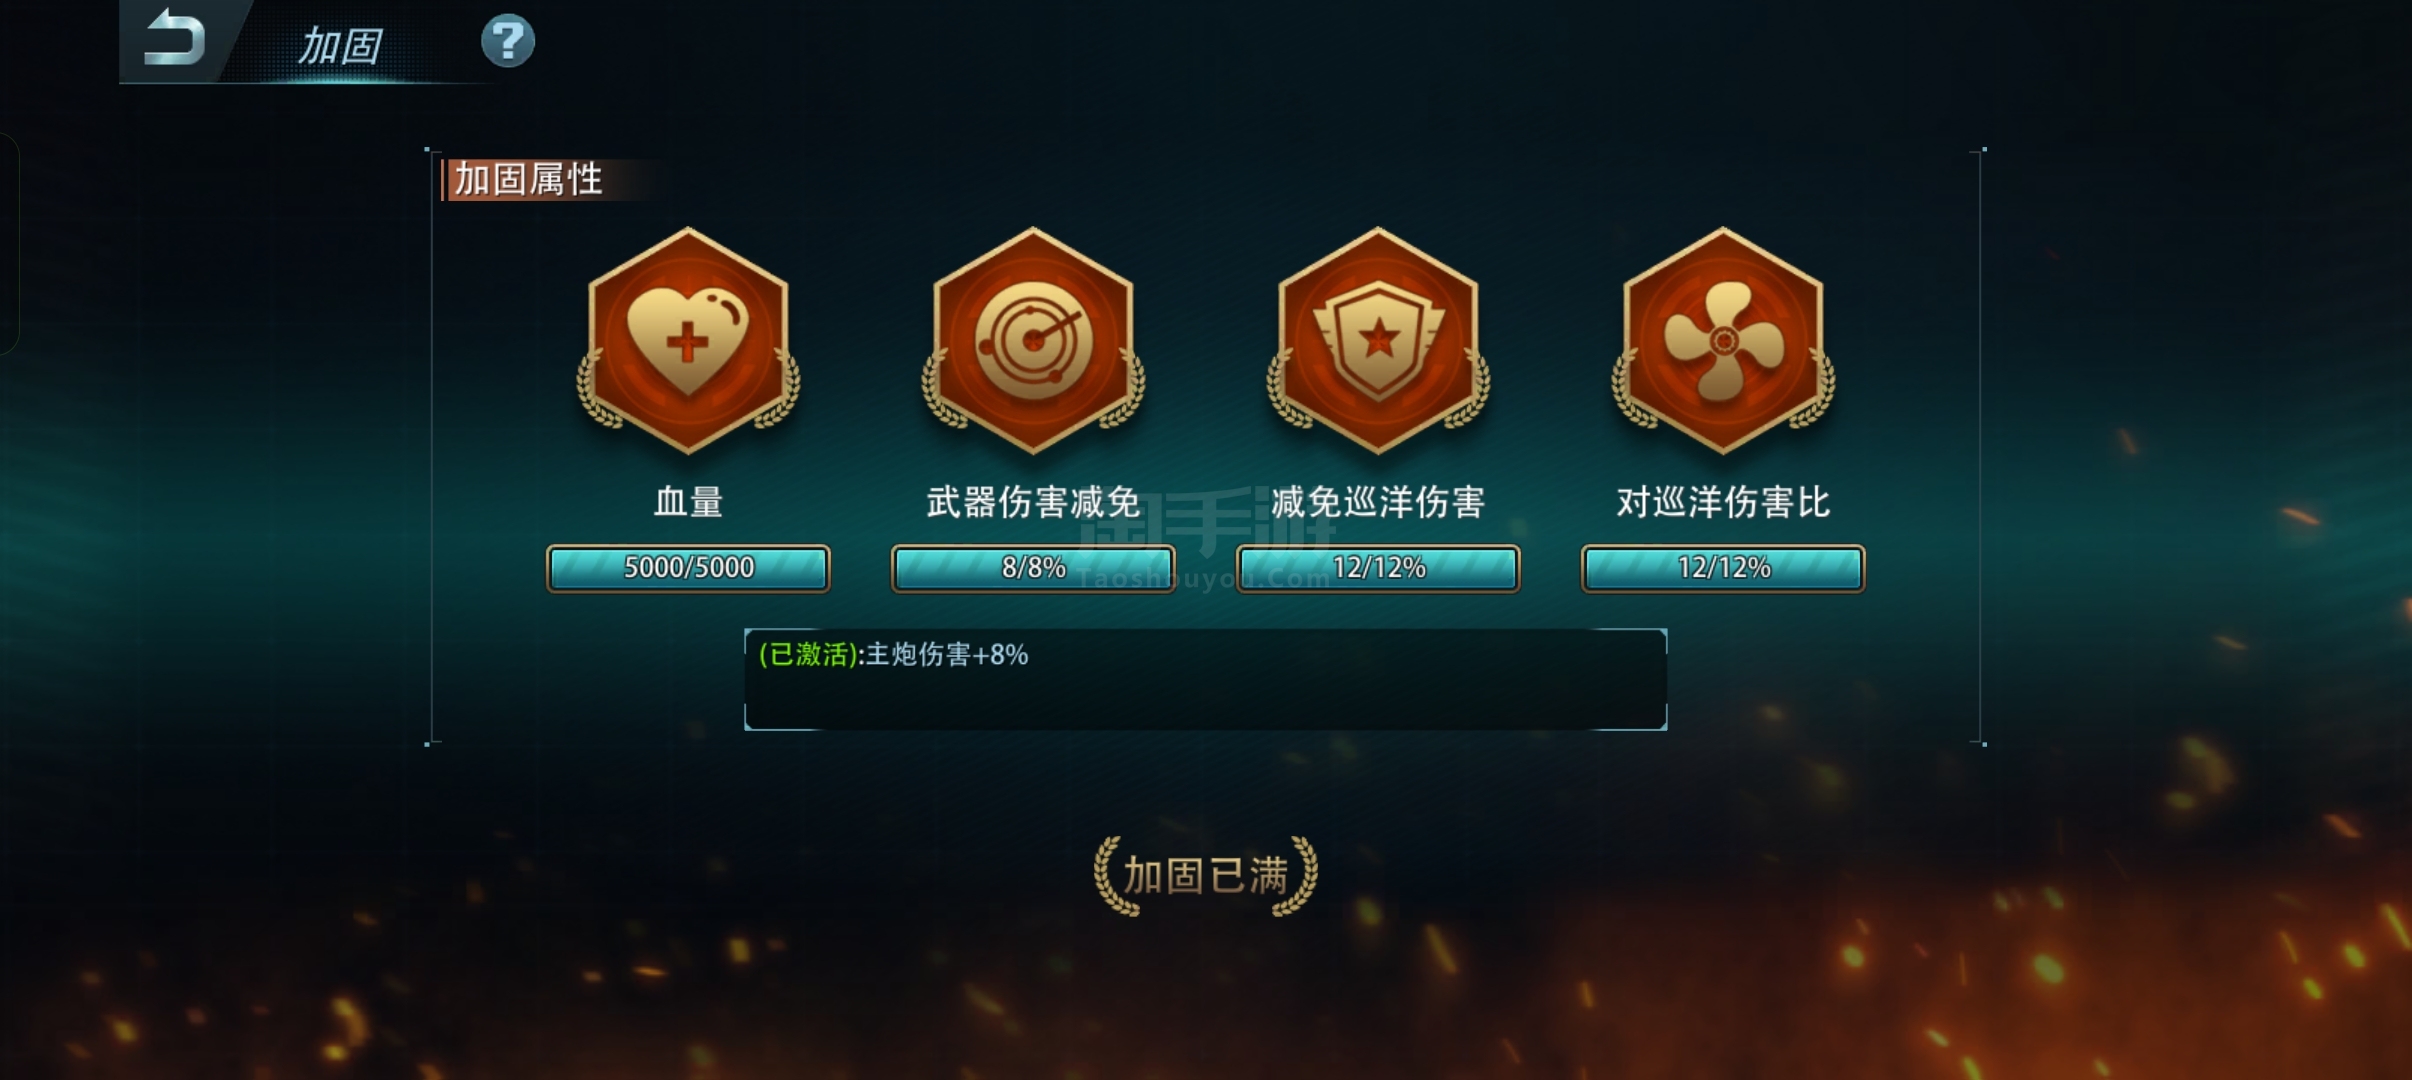Click the 对巡洋伤害比 label
Image resolution: width=2412 pixels, height=1080 pixels.
tap(1723, 502)
